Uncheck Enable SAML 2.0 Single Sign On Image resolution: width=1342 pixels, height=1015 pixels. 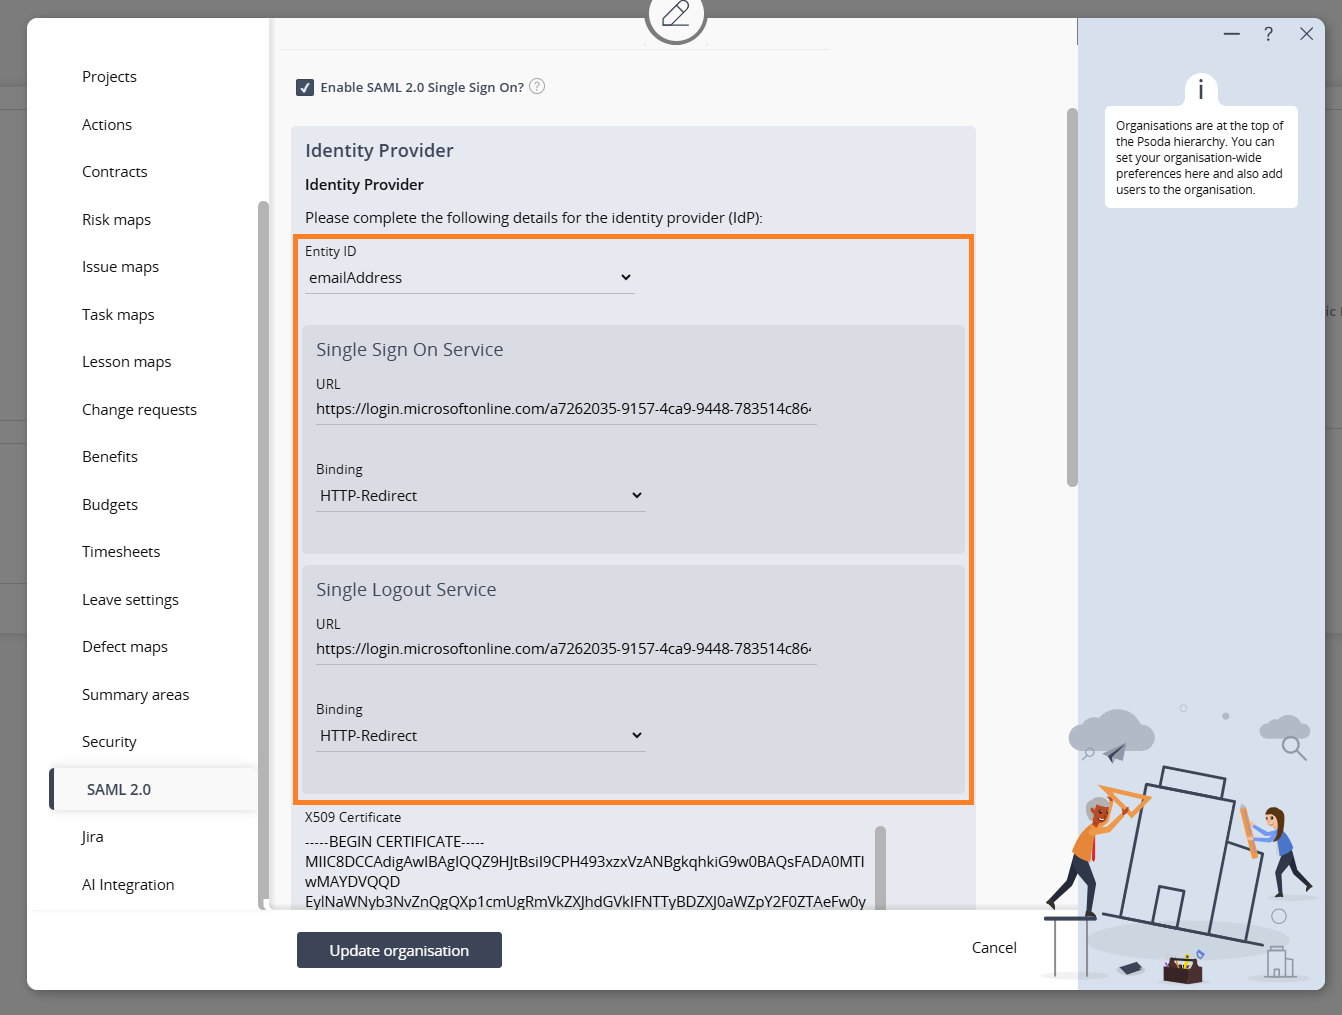click(x=305, y=88)
